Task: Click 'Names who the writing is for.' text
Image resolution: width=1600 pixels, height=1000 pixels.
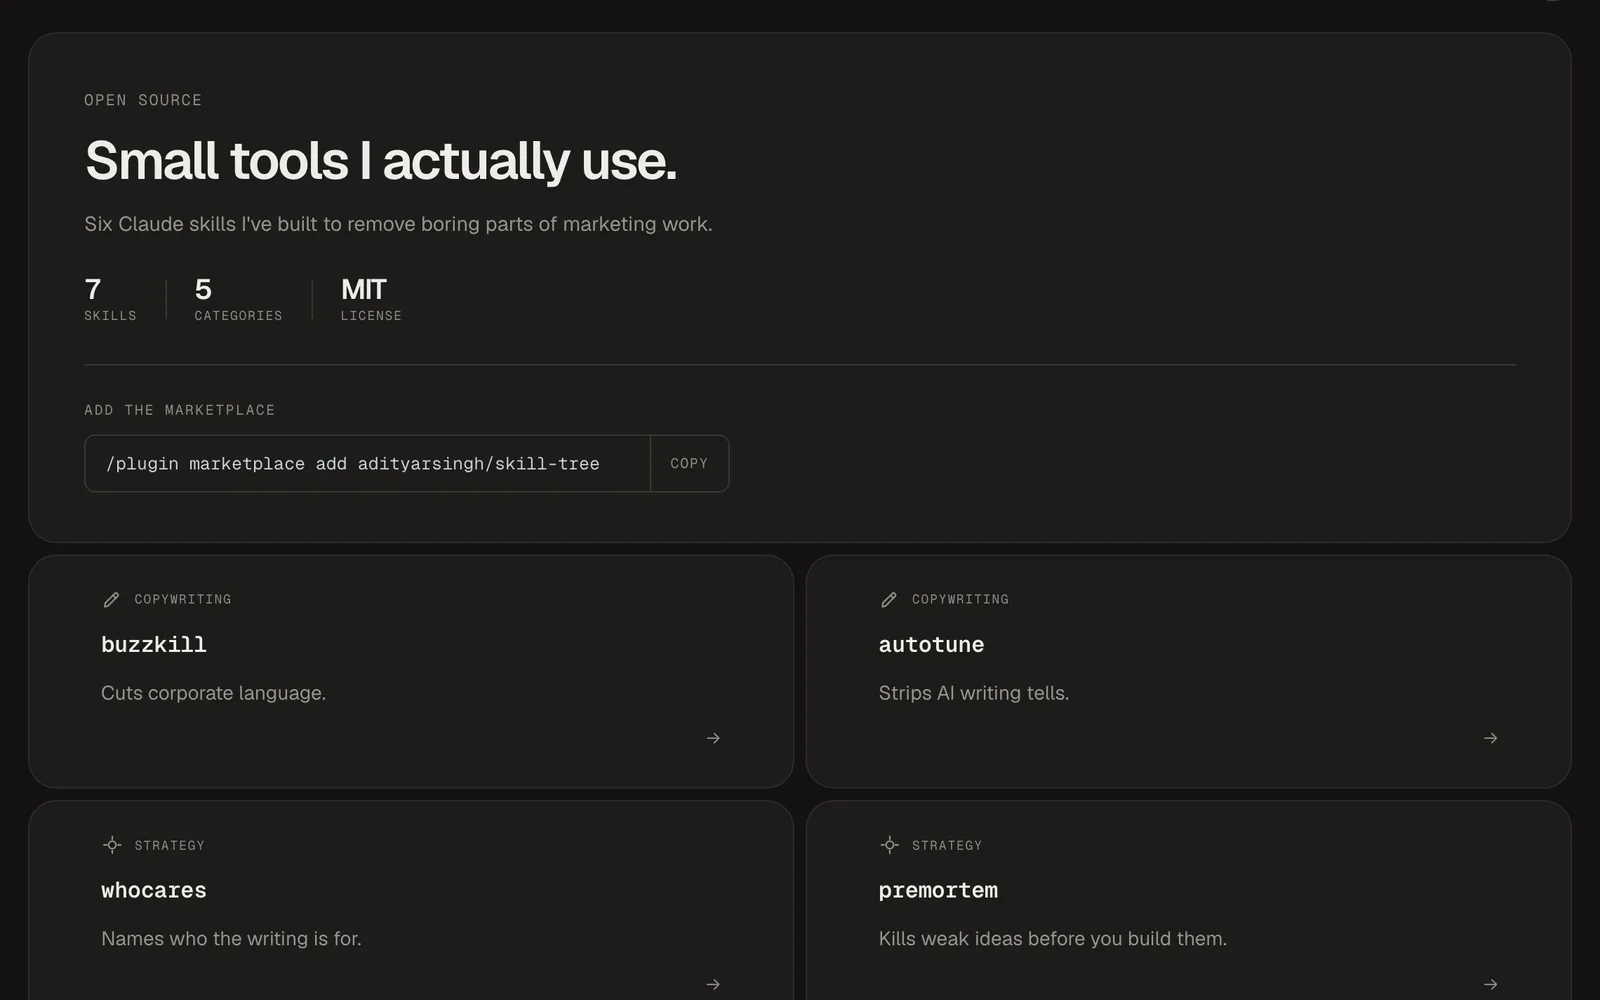Action: (231, 939)
